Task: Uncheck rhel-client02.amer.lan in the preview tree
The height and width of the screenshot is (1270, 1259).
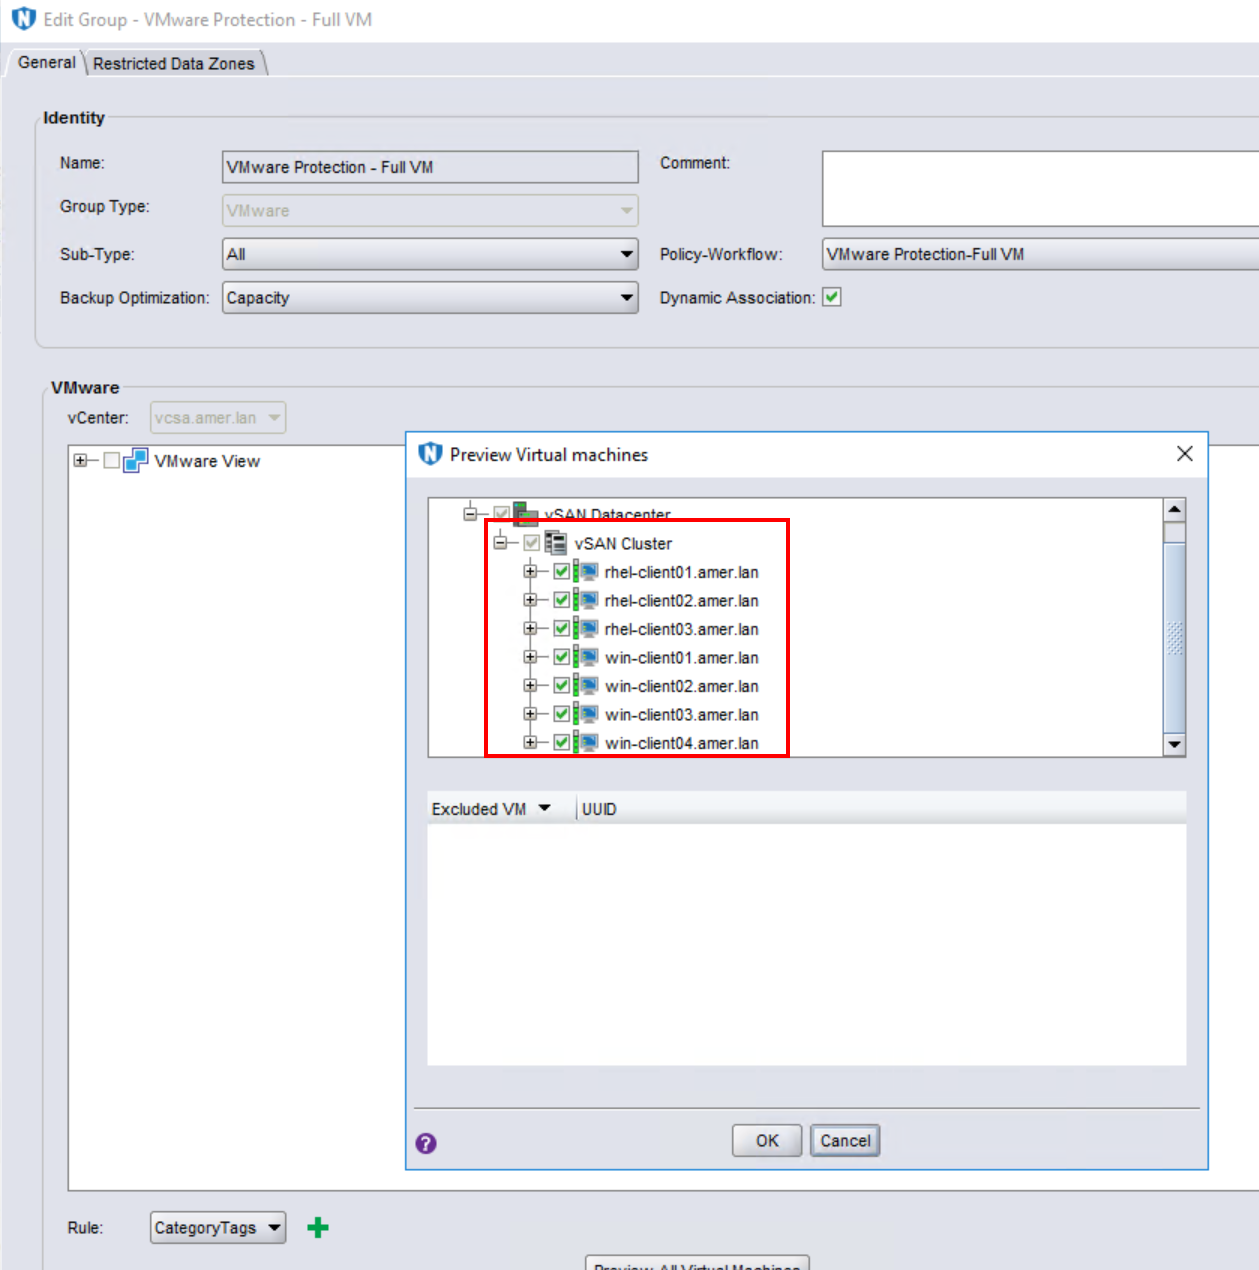Action: pyautogui.click(x=562, y=601)
